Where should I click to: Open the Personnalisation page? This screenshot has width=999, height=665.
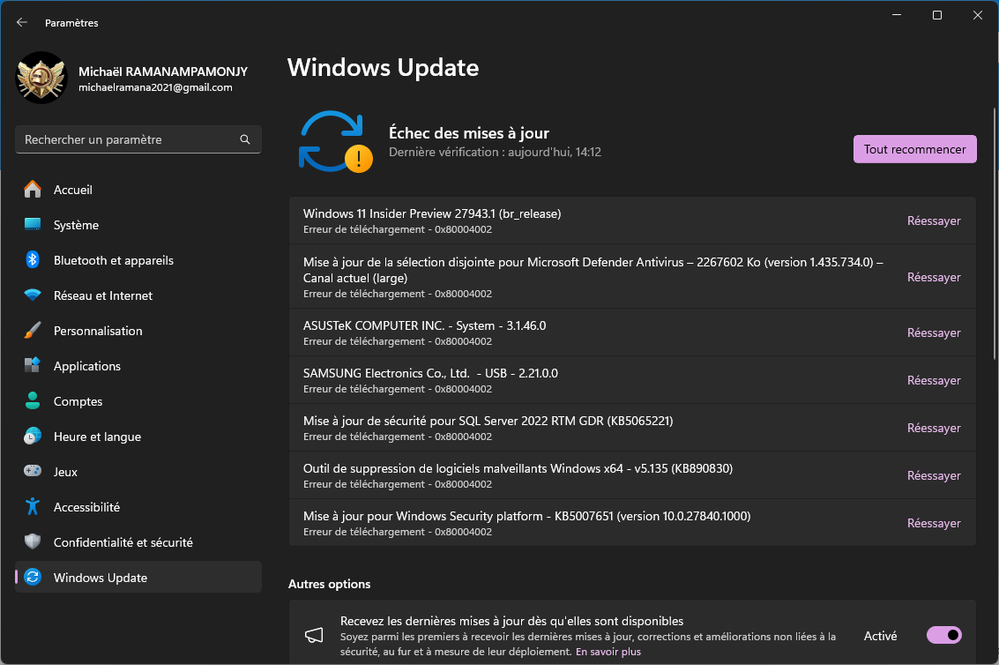click(138, 331)
